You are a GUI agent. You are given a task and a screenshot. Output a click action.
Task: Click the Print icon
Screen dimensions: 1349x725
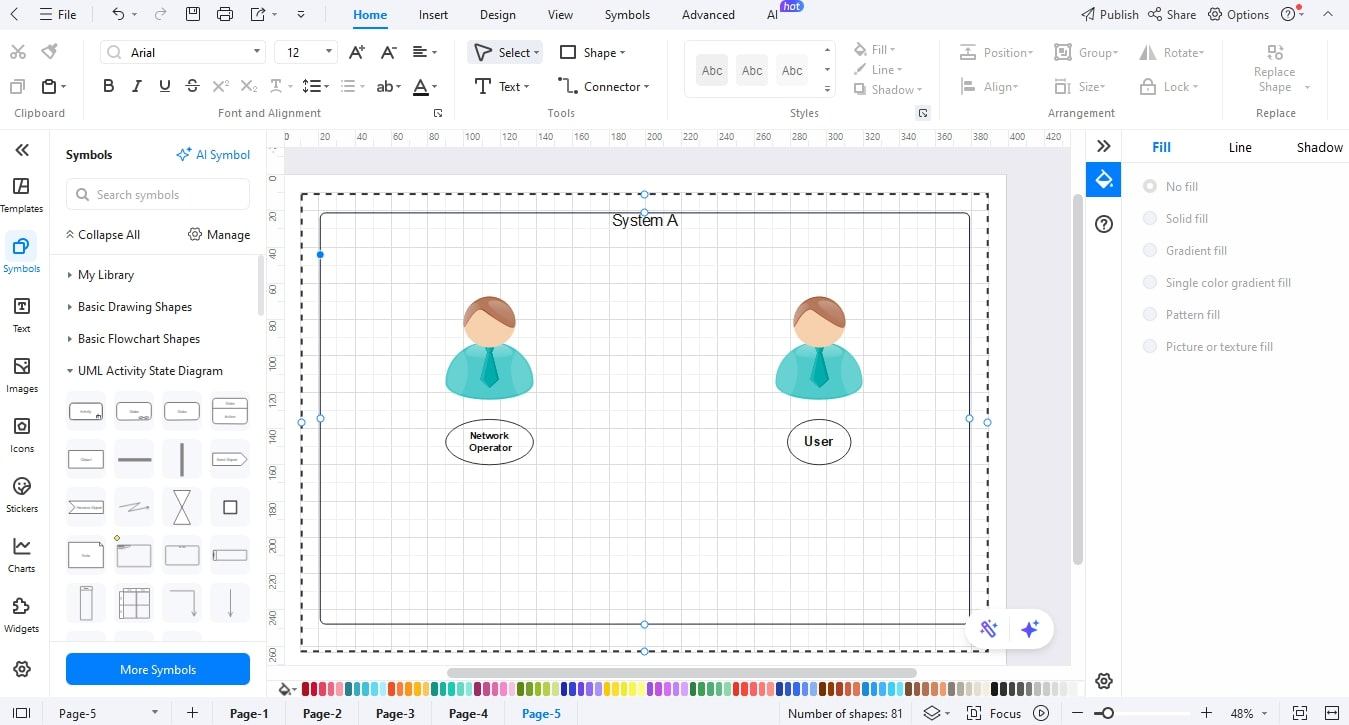[x=225, y=14]
